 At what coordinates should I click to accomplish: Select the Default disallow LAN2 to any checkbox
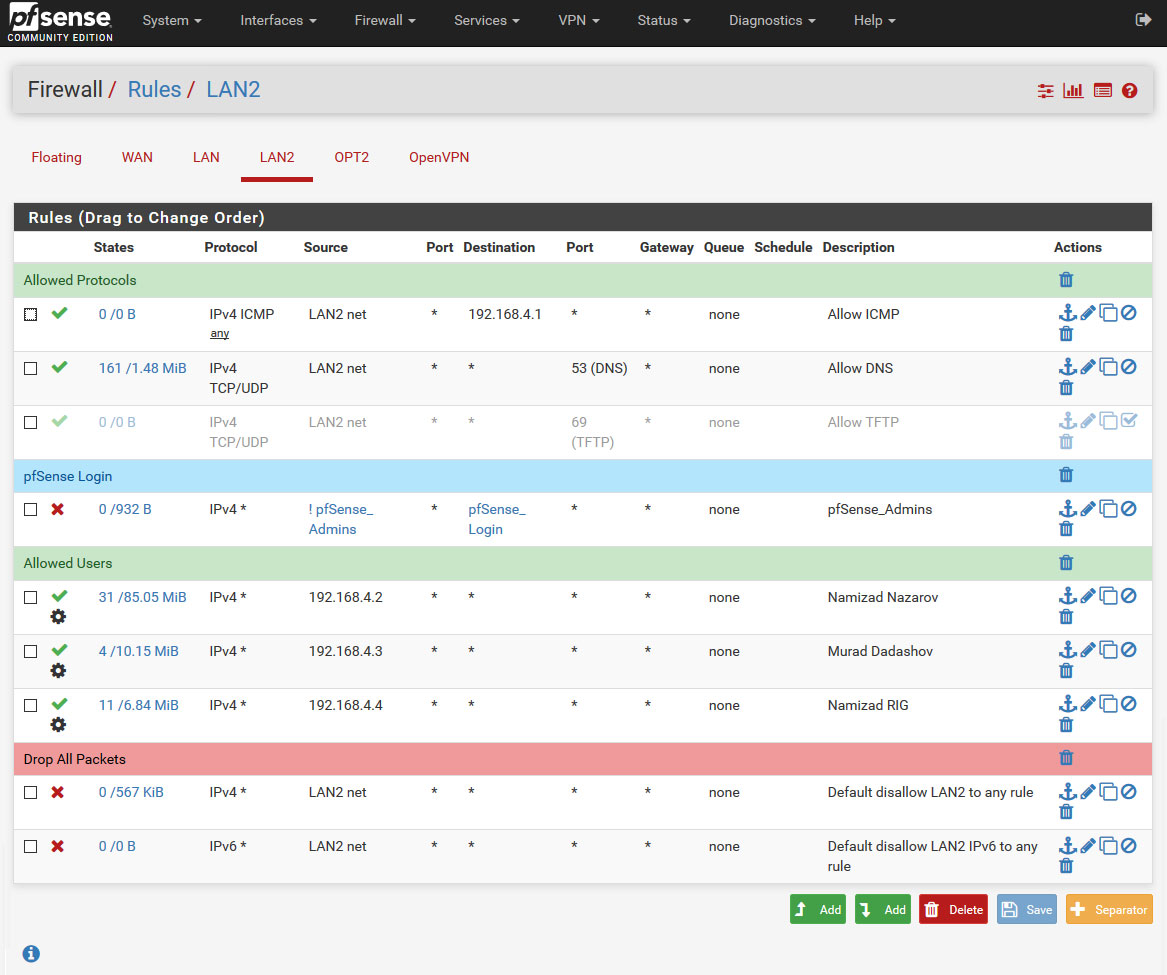31,793
